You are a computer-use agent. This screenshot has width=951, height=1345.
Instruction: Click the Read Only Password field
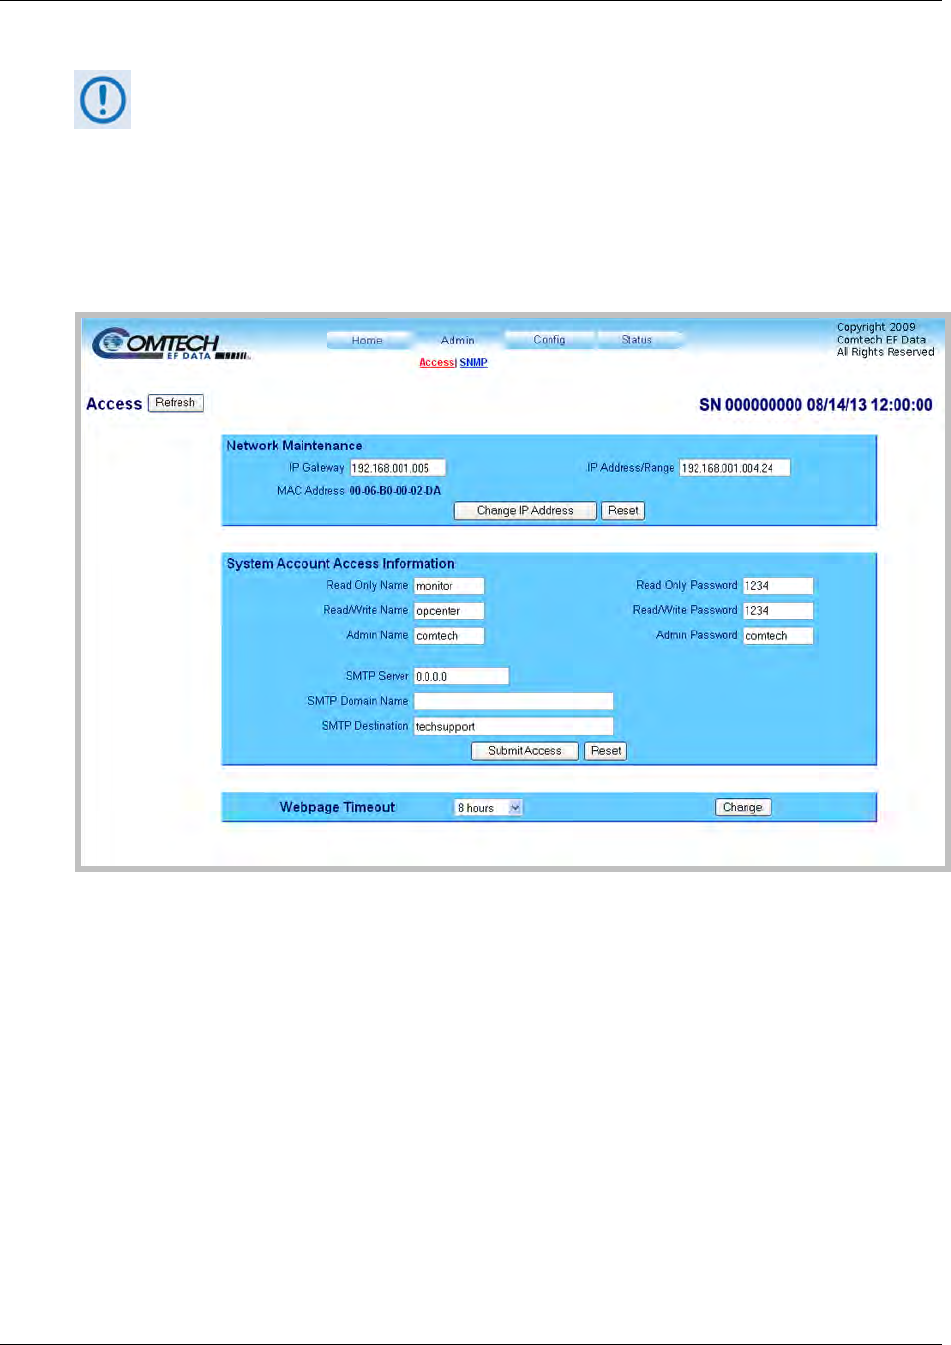pyautogui.click(x=778, y=586)
